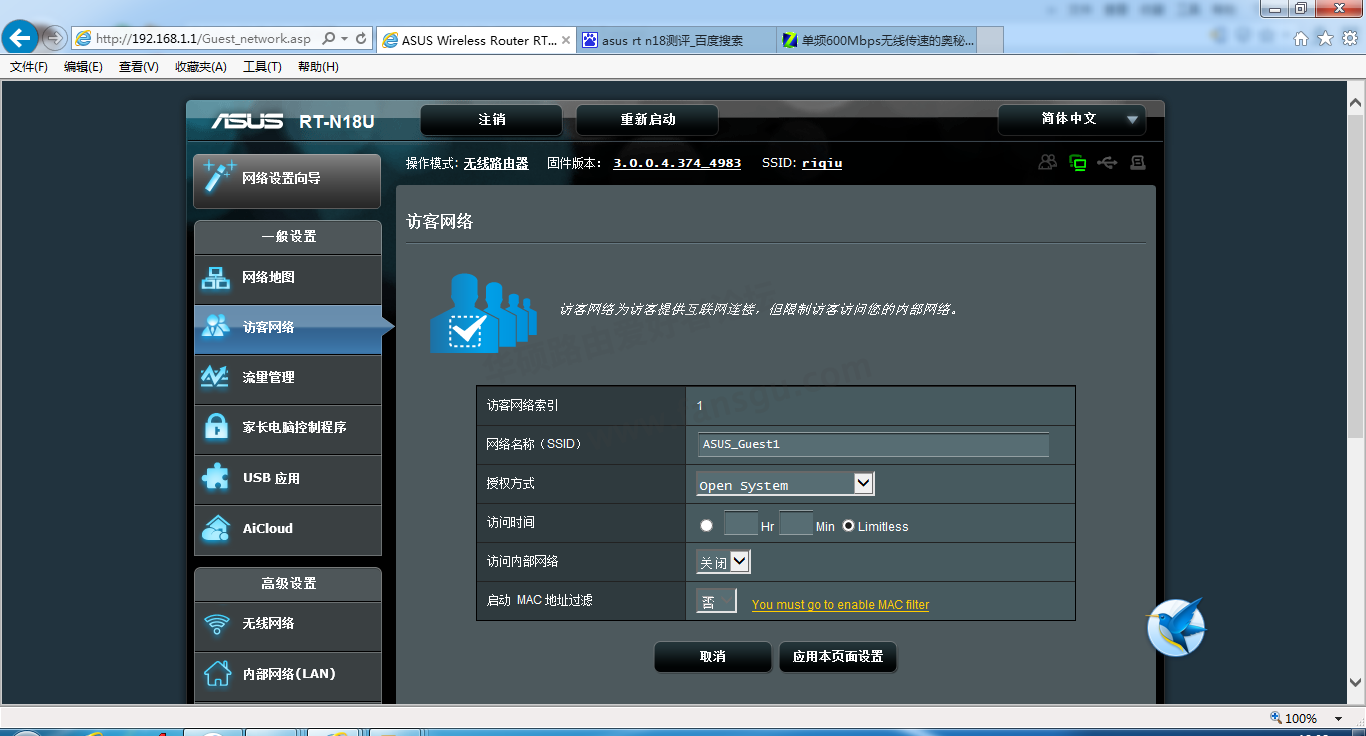
Task: Click the Quick Internet Setup wand icon
Action: [x=218, y=177]
